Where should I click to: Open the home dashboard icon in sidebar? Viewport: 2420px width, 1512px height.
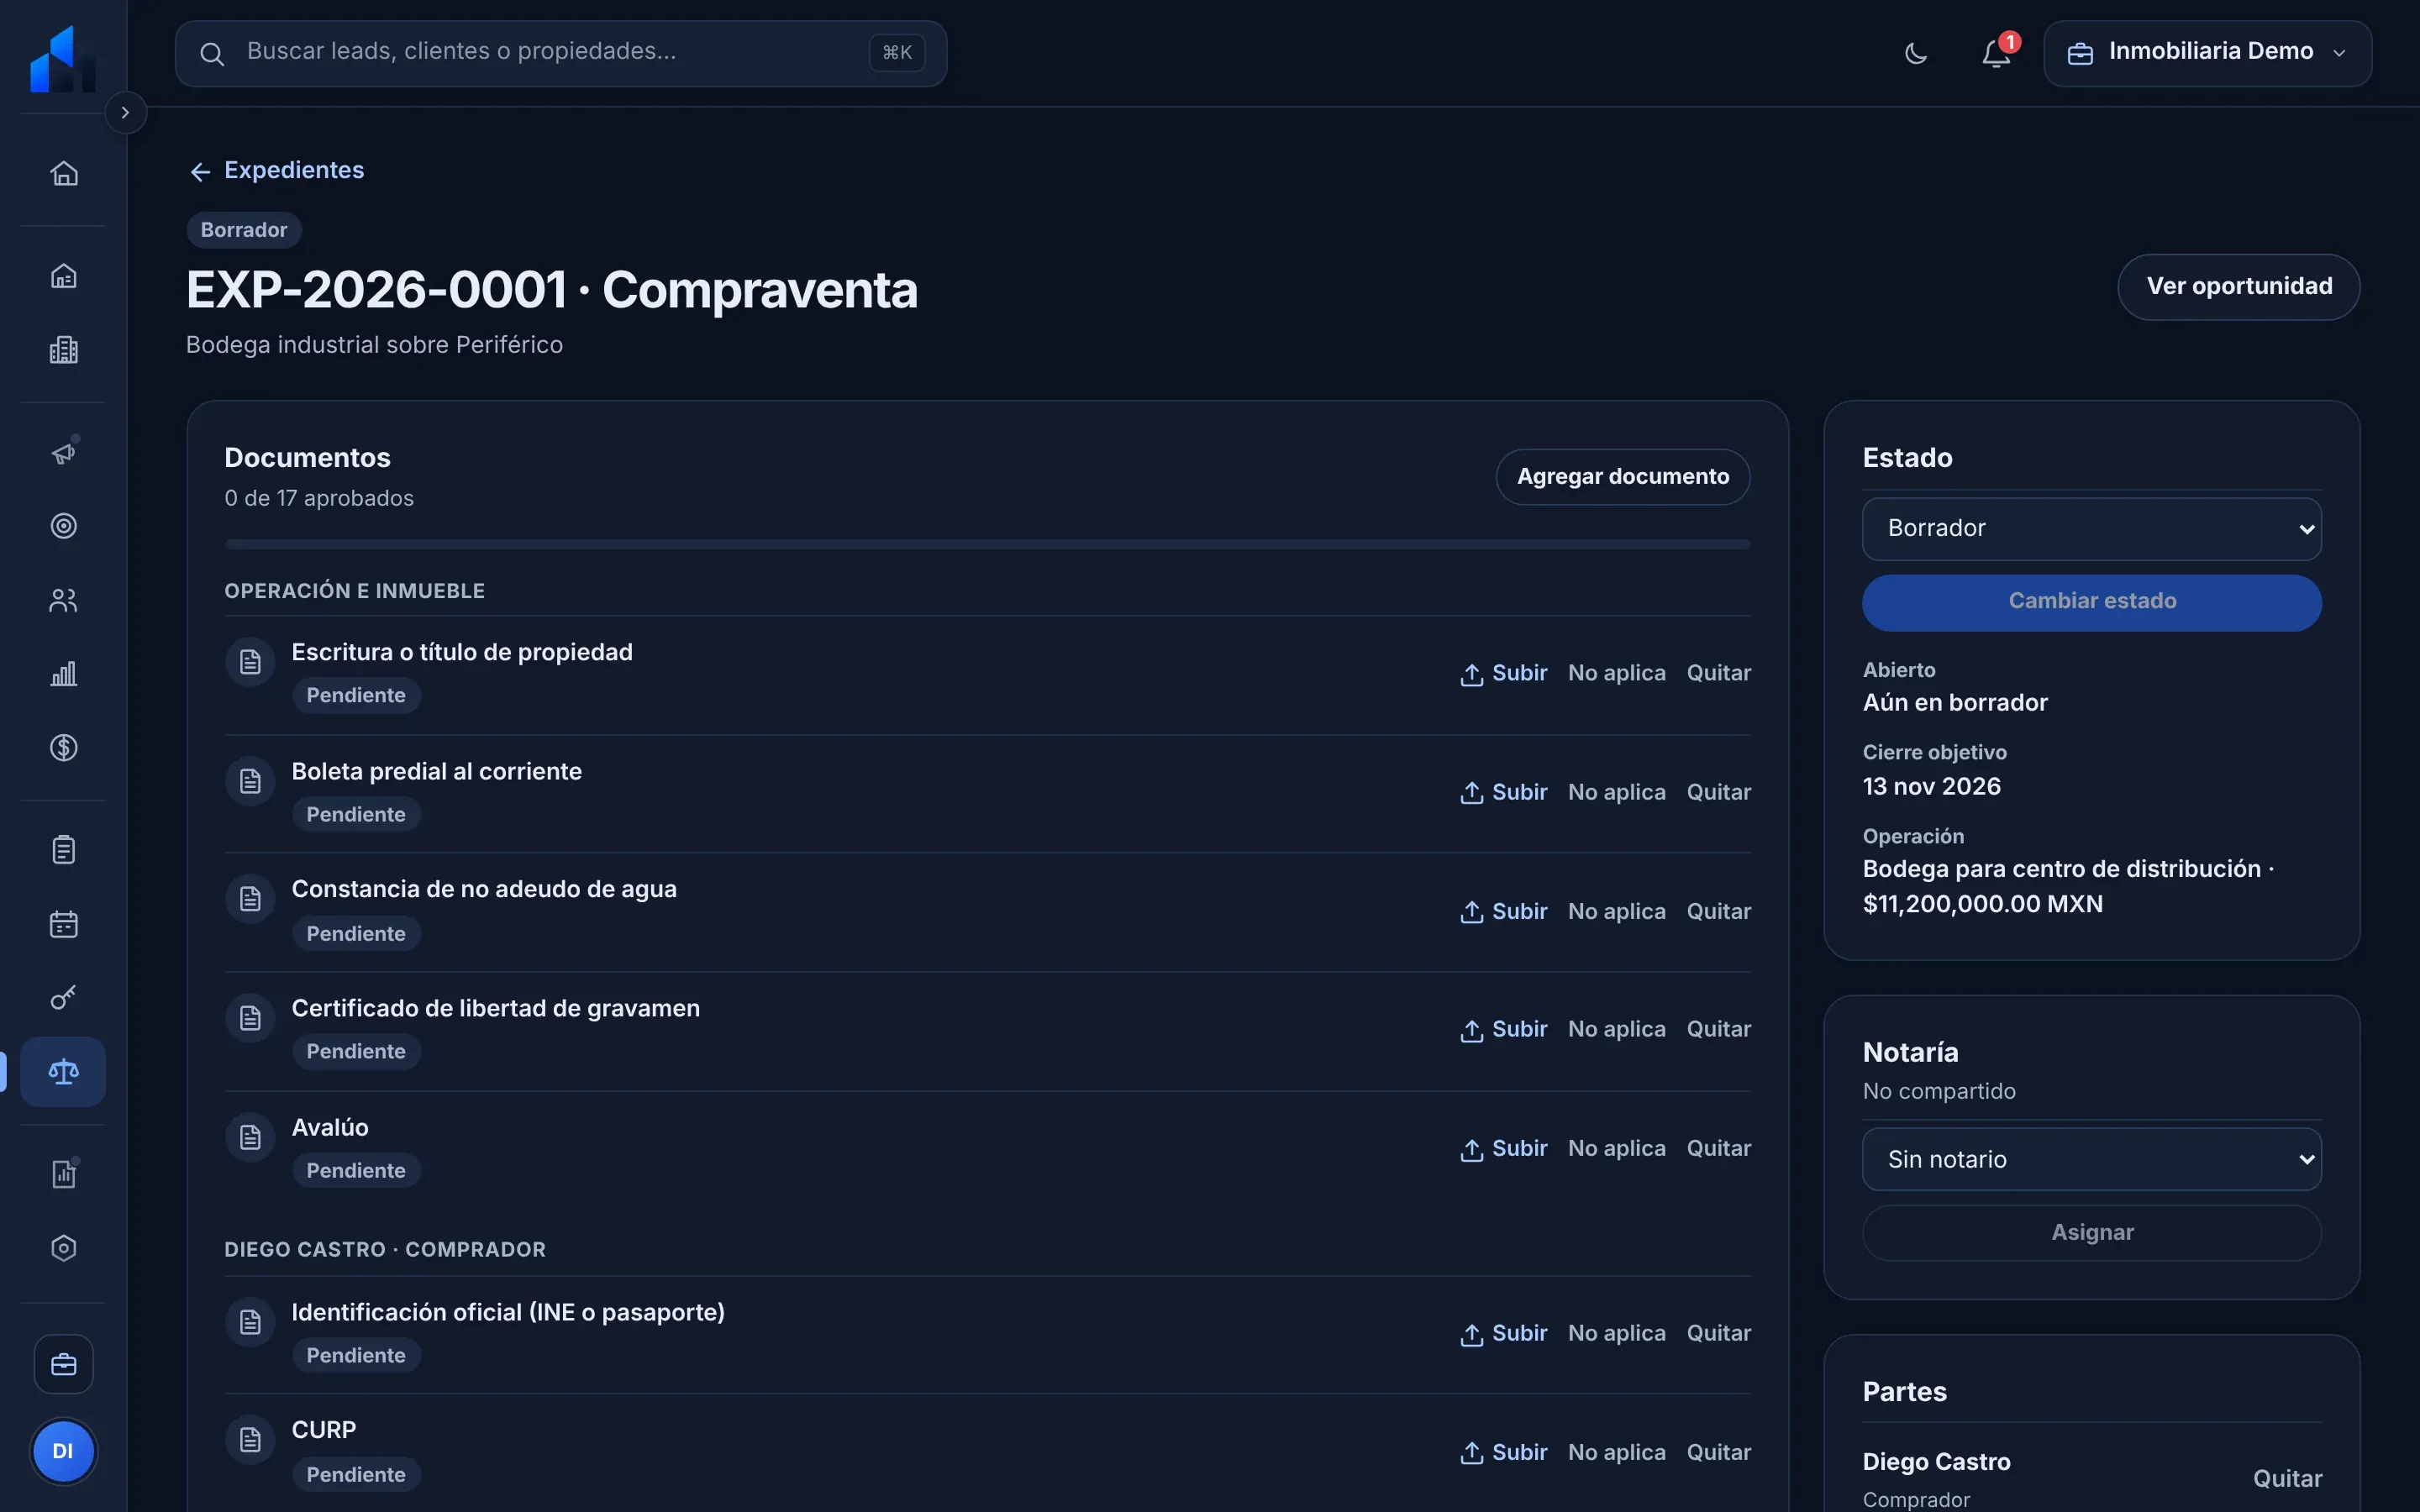pos(63,173)
